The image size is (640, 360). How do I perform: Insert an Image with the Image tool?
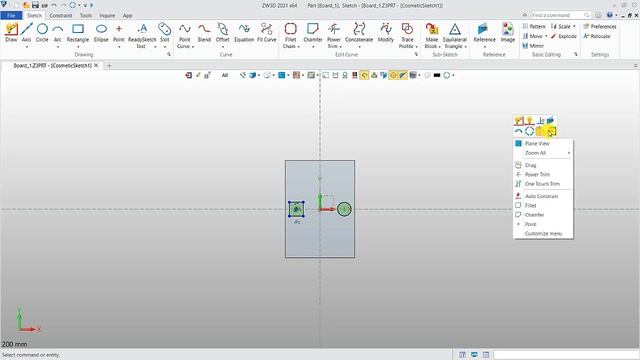[507, 33]
